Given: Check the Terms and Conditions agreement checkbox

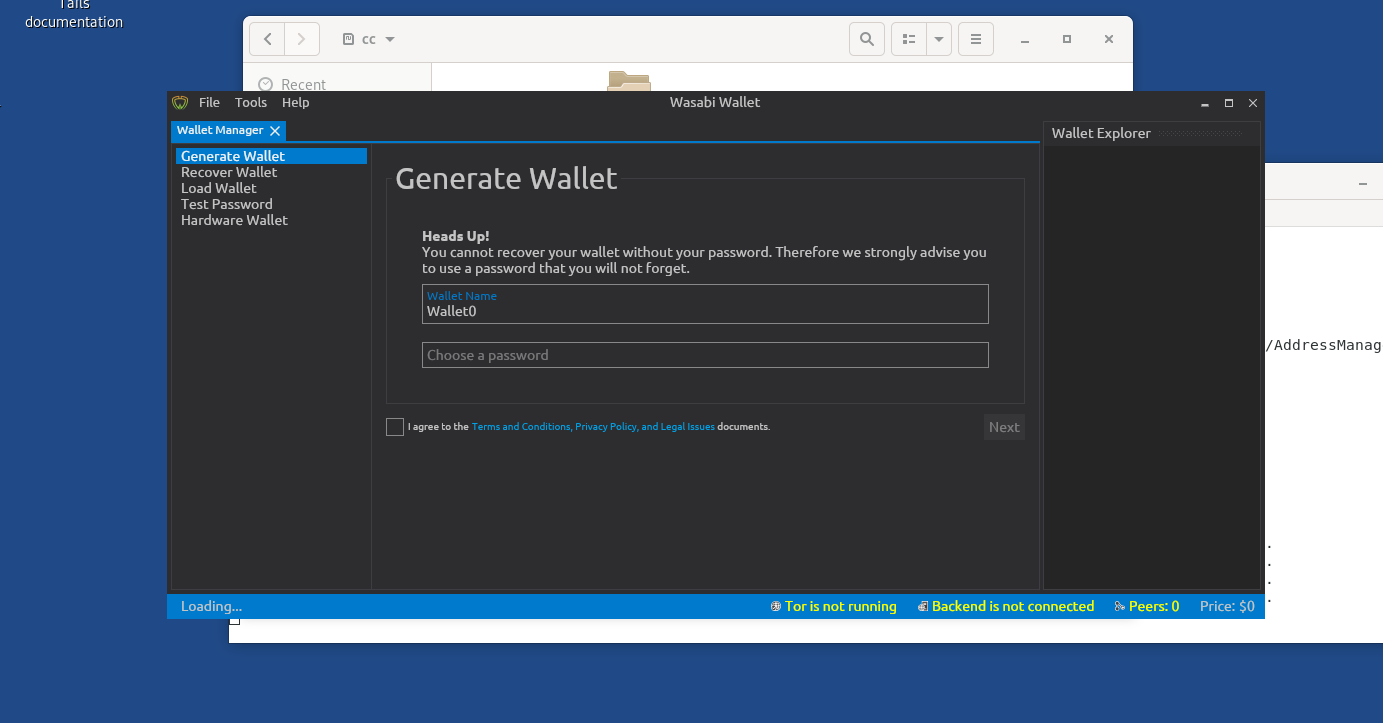Looking at the screenshot, I should [394, 426].
